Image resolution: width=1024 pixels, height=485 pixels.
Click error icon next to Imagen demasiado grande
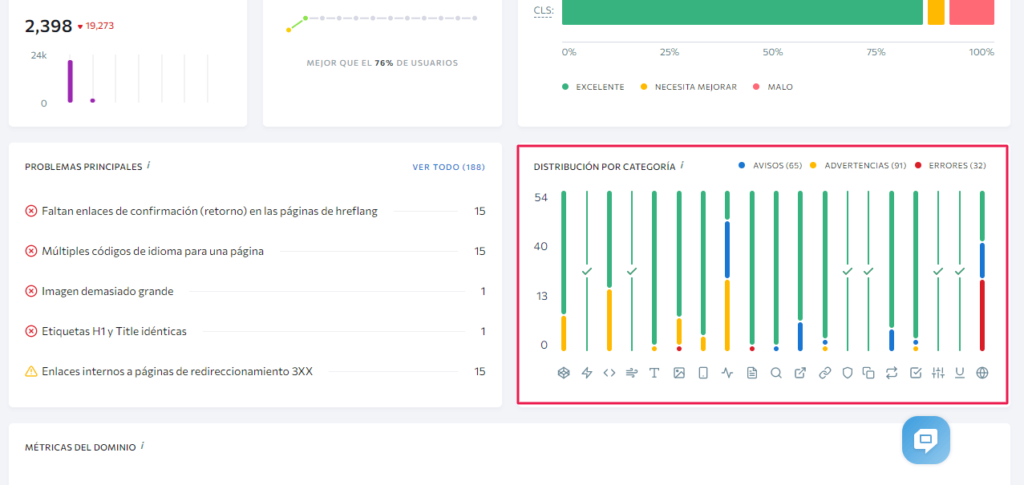31,291
